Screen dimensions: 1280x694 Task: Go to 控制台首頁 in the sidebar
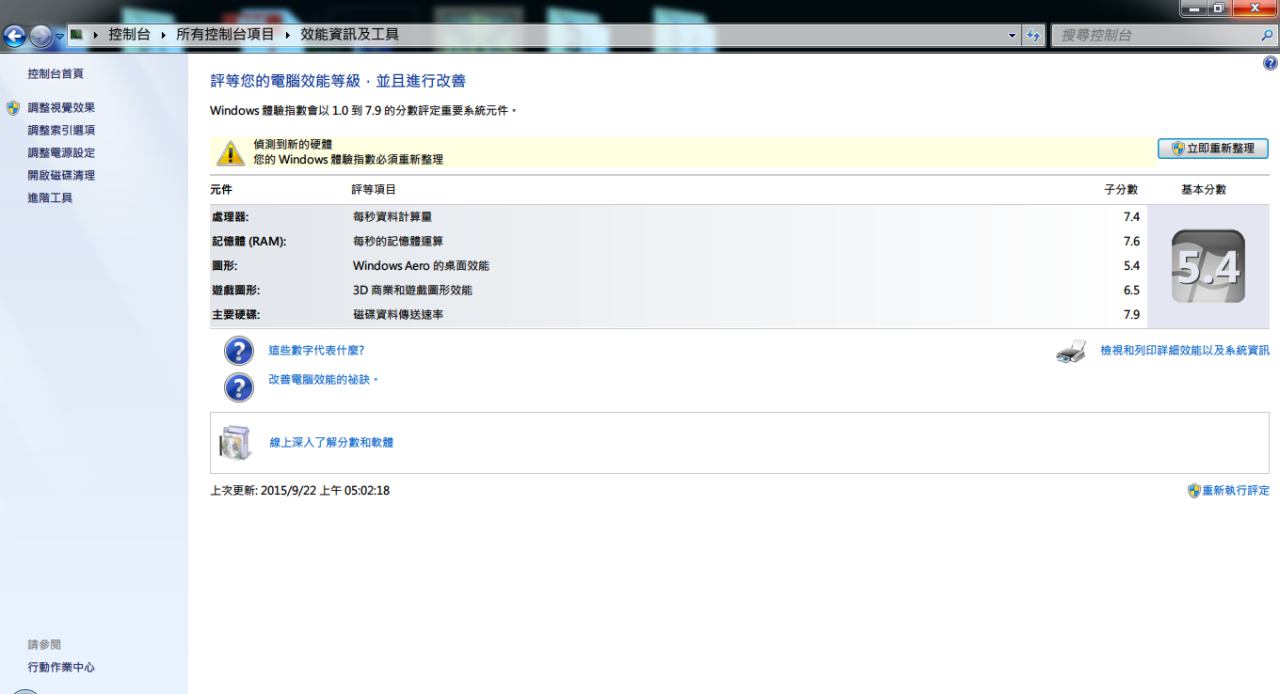(x=55, y=74)
